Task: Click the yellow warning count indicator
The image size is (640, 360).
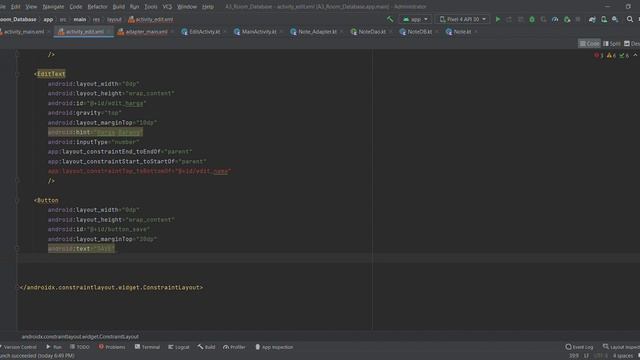Action: [611, 56]
